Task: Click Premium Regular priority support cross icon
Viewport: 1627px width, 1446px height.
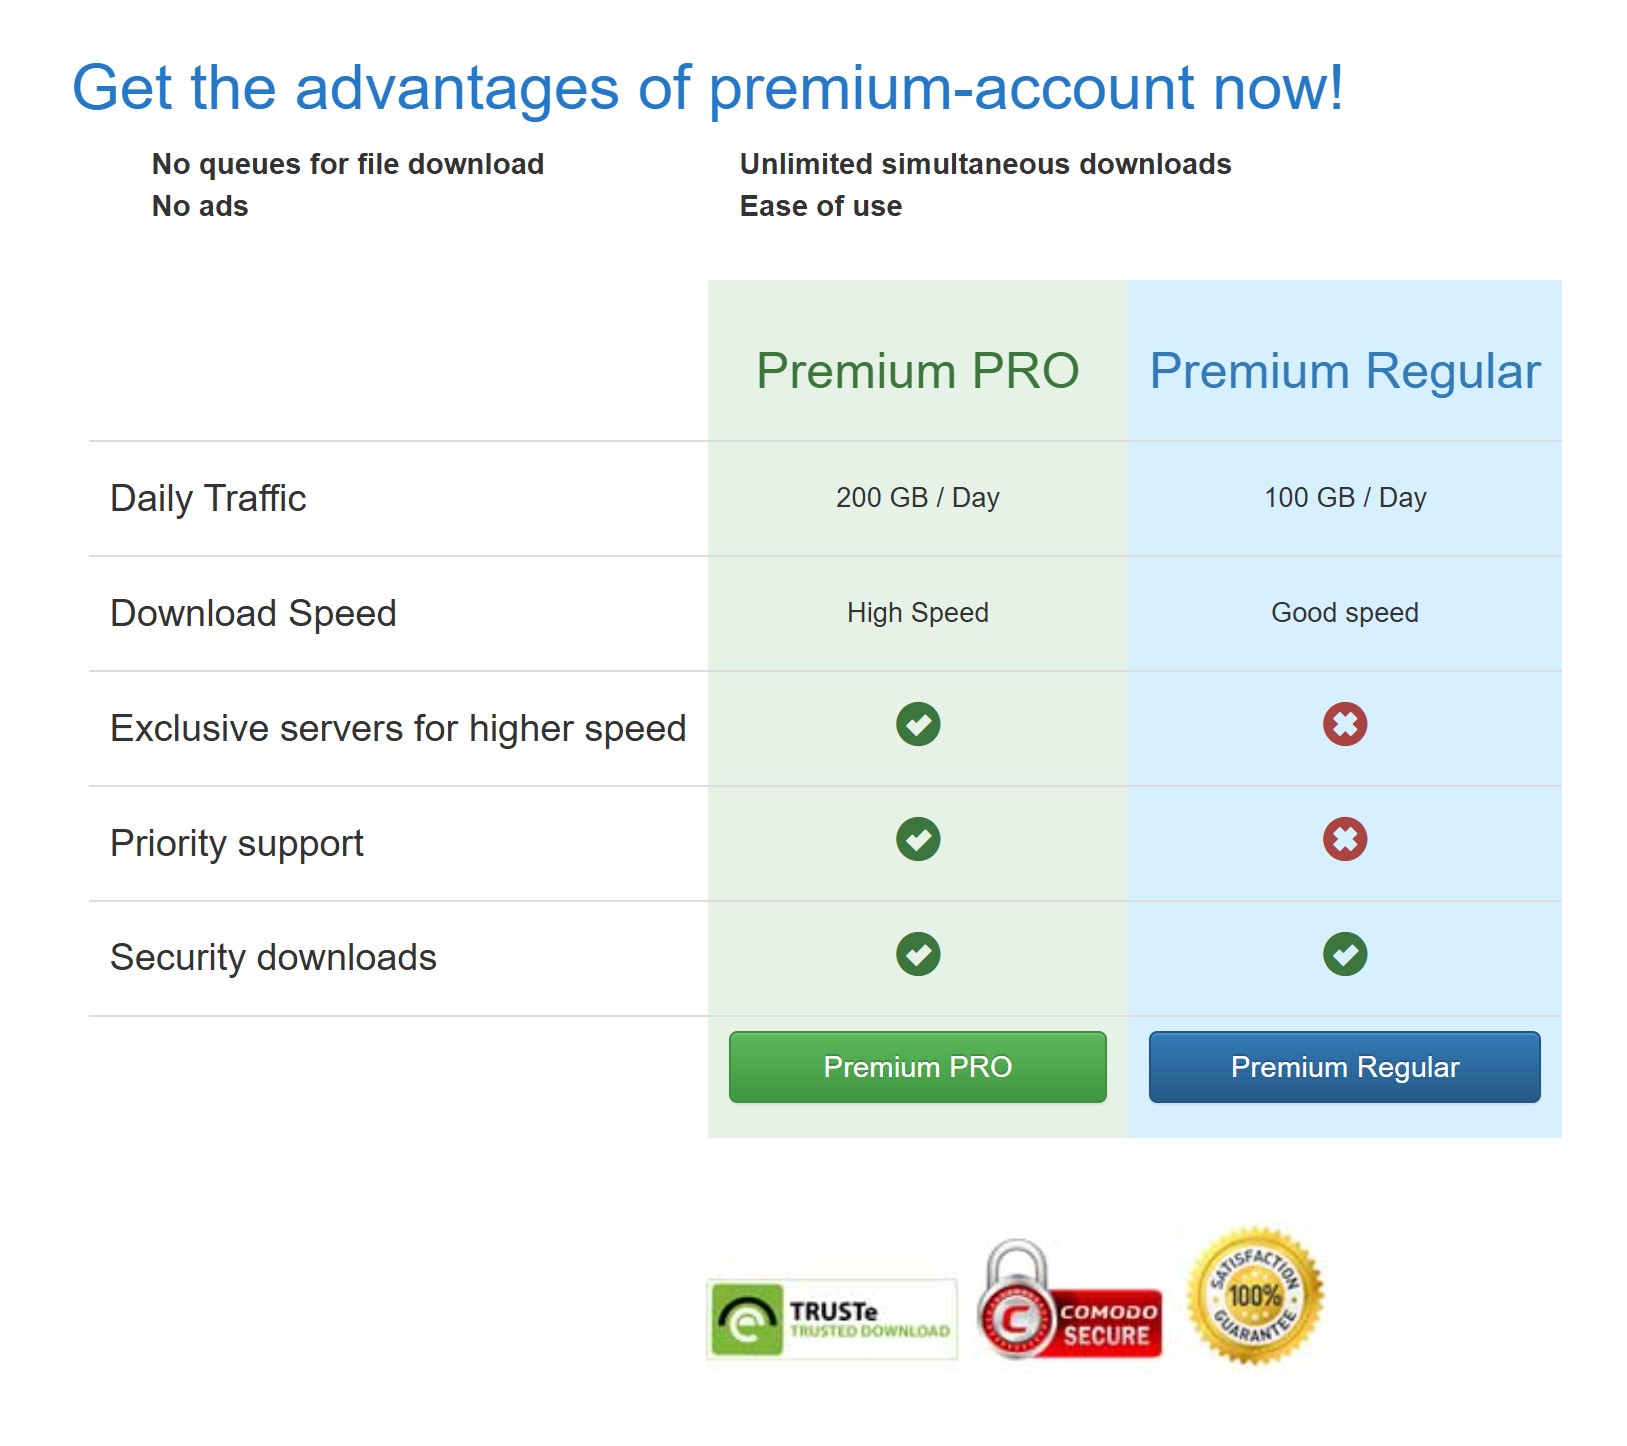Action: [1345, 839]
